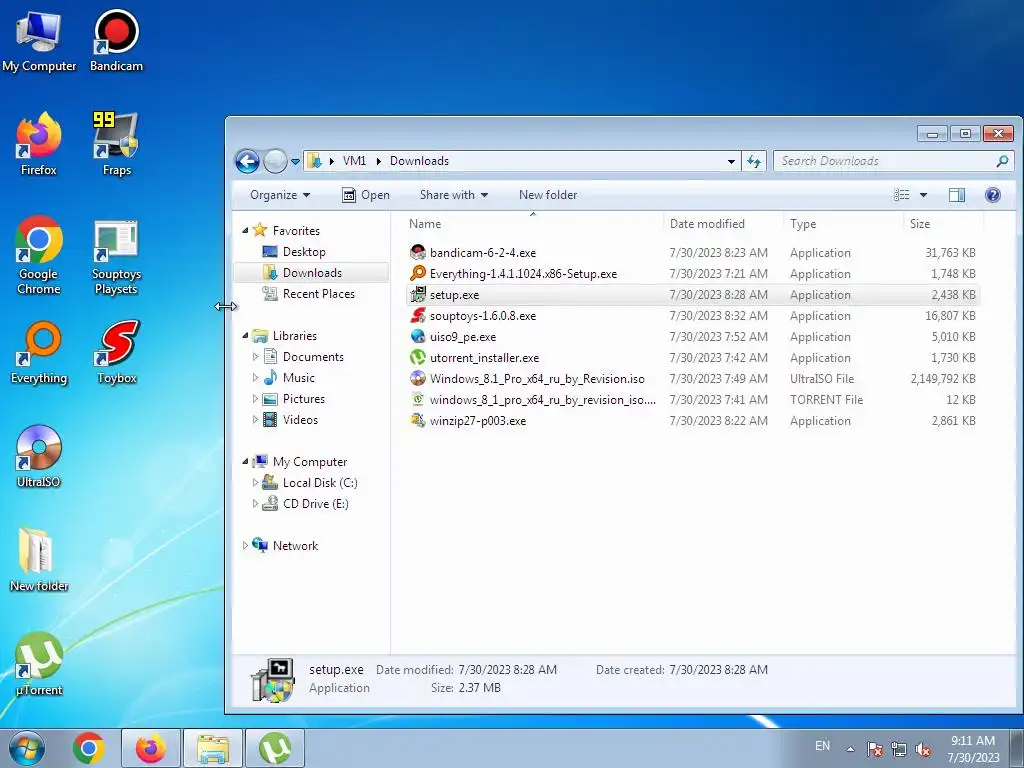Image resolution: width=1024 pixels, height=768 pixels.
Task: Select the Bandicam desktop shortcut
Action: (116, 41)
